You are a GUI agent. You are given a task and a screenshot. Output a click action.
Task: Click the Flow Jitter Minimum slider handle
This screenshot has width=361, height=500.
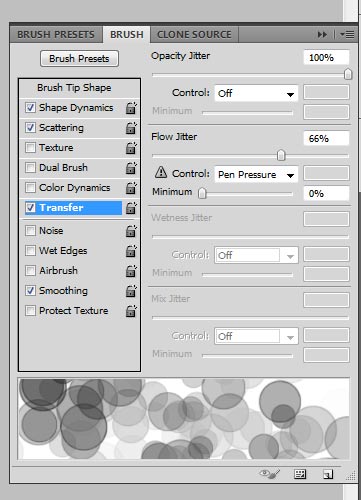[x=202, y=193]
